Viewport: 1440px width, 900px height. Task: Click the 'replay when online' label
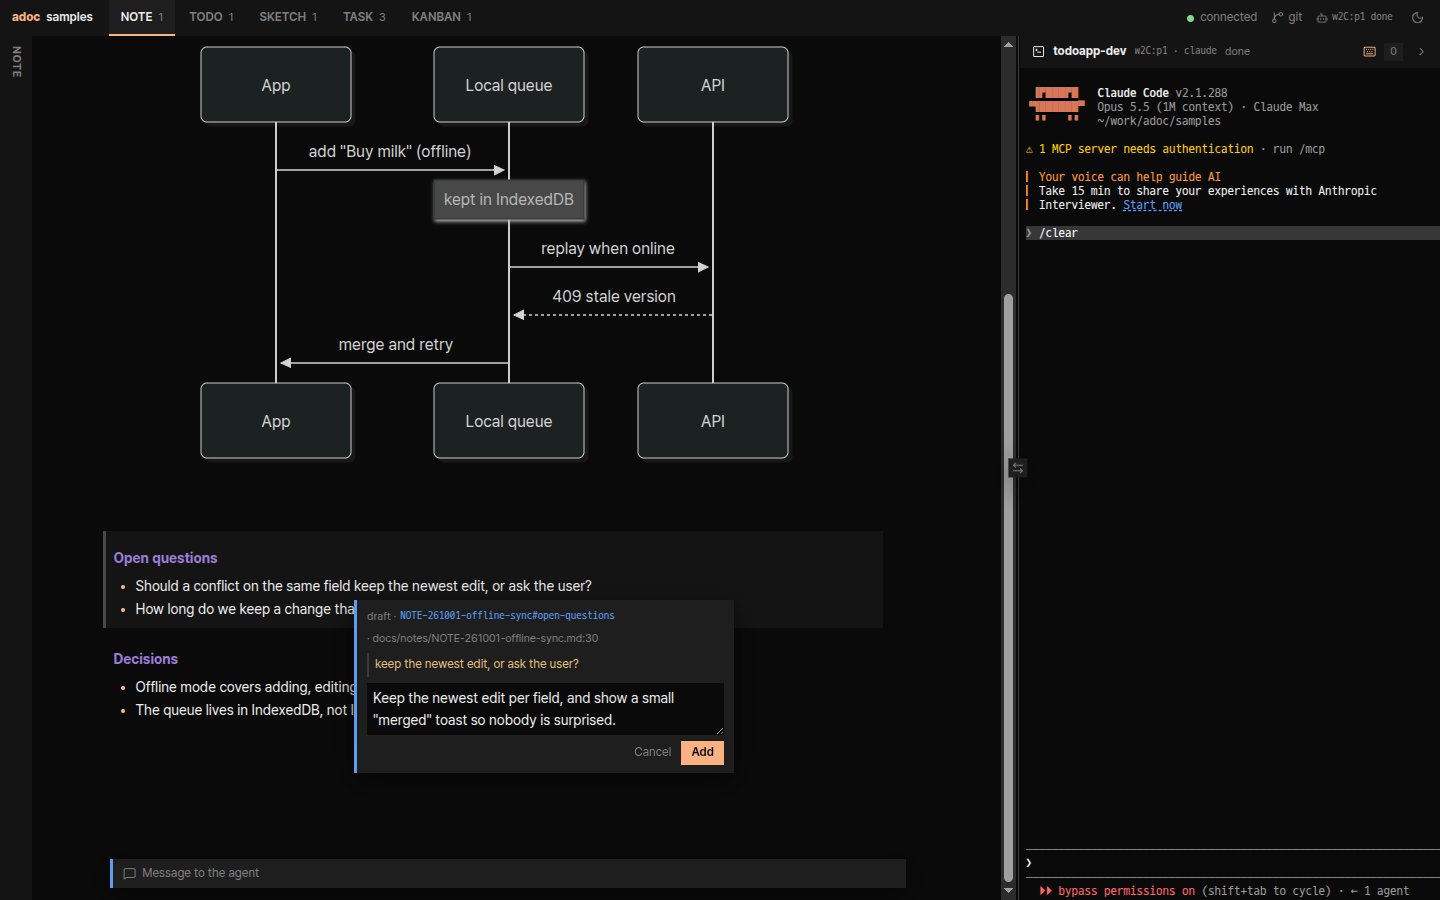[x=608, y=249]
